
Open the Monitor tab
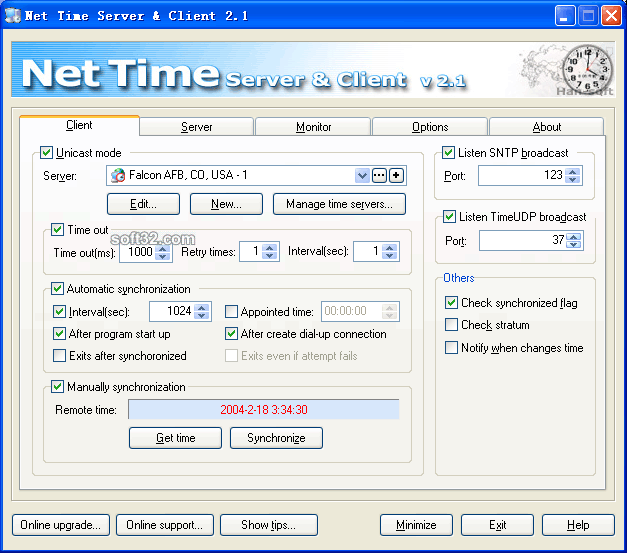pyautogui.click(x=313, y=127)
